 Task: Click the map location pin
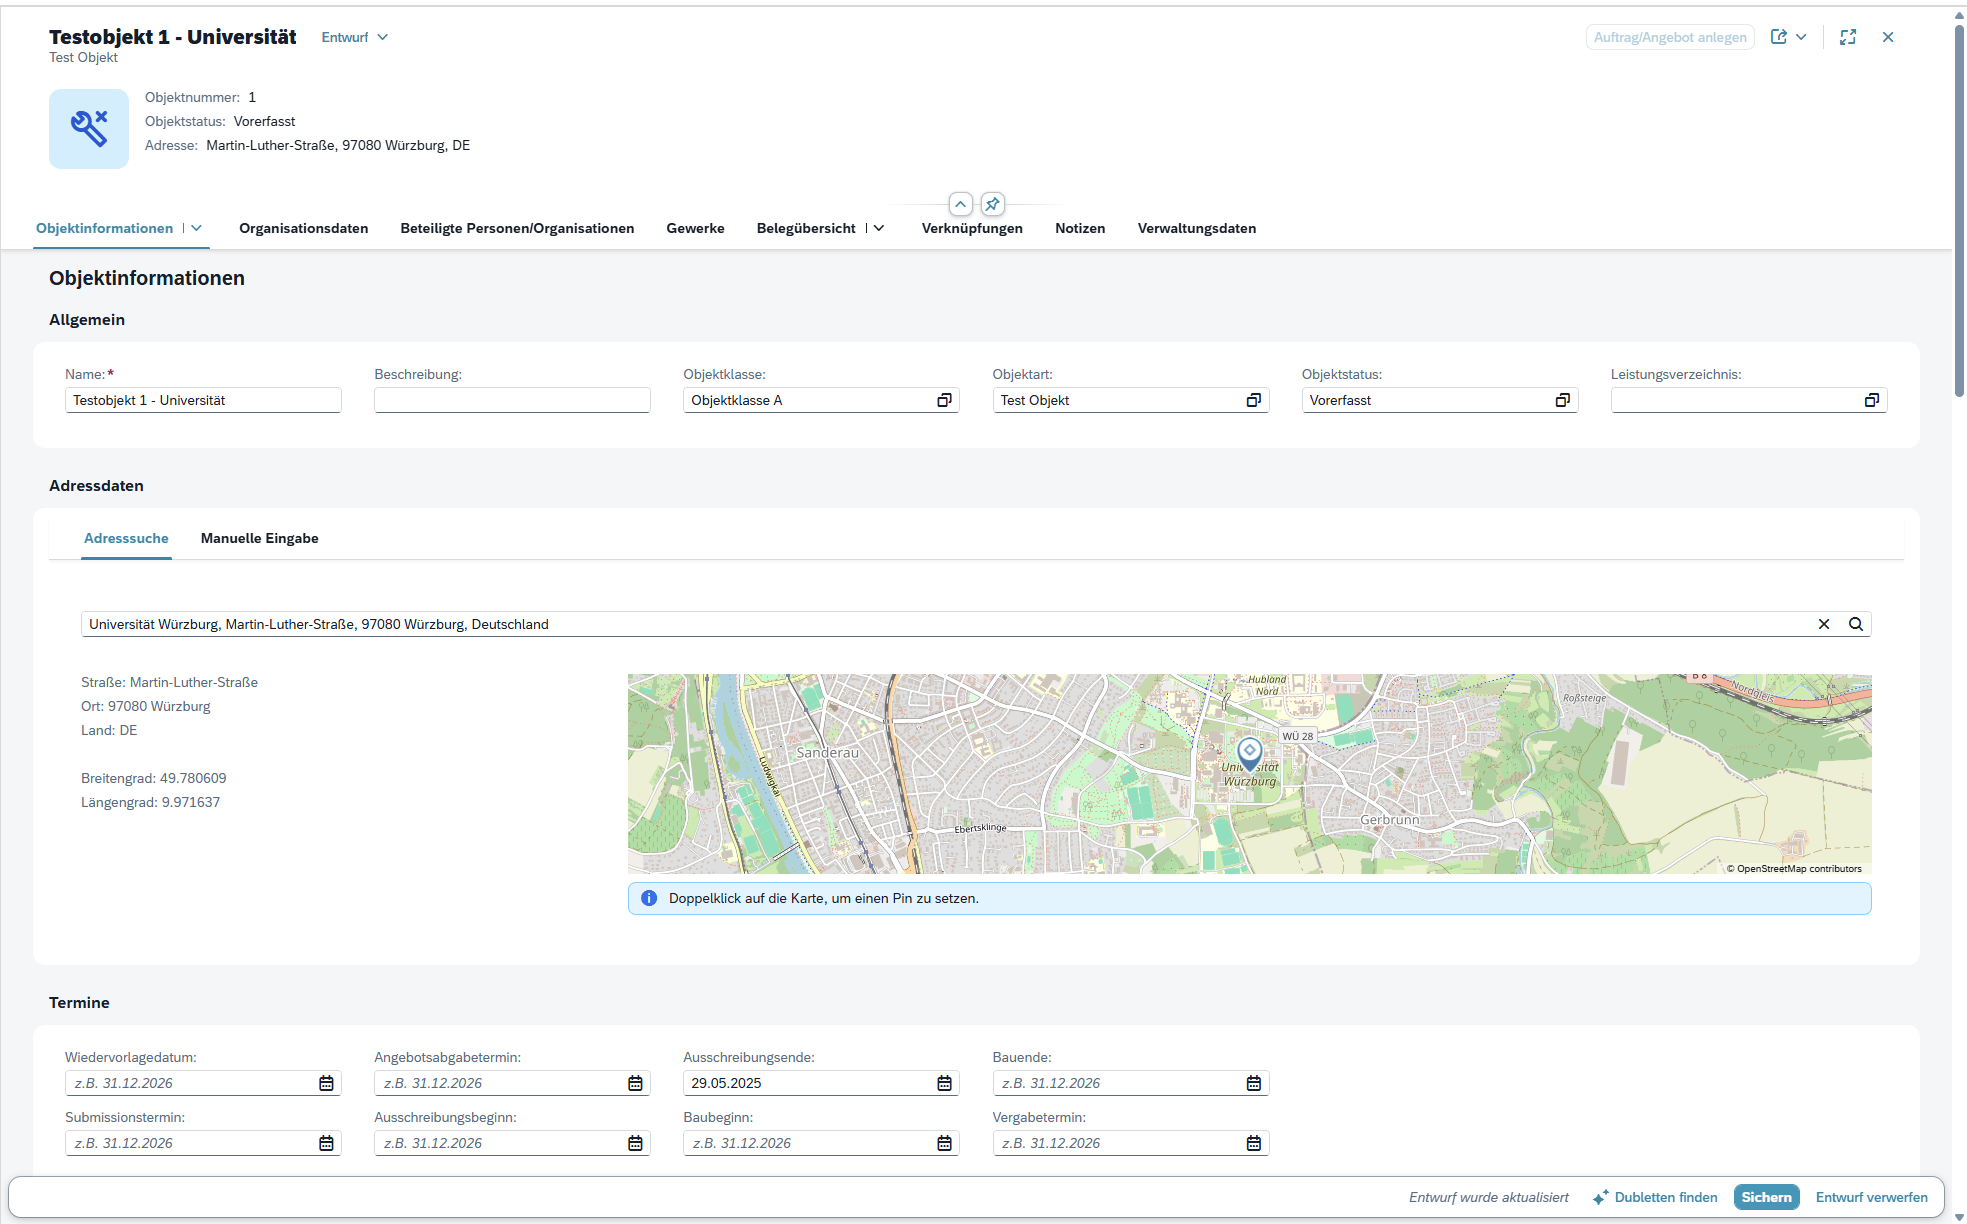click(x=1249, y=752)
